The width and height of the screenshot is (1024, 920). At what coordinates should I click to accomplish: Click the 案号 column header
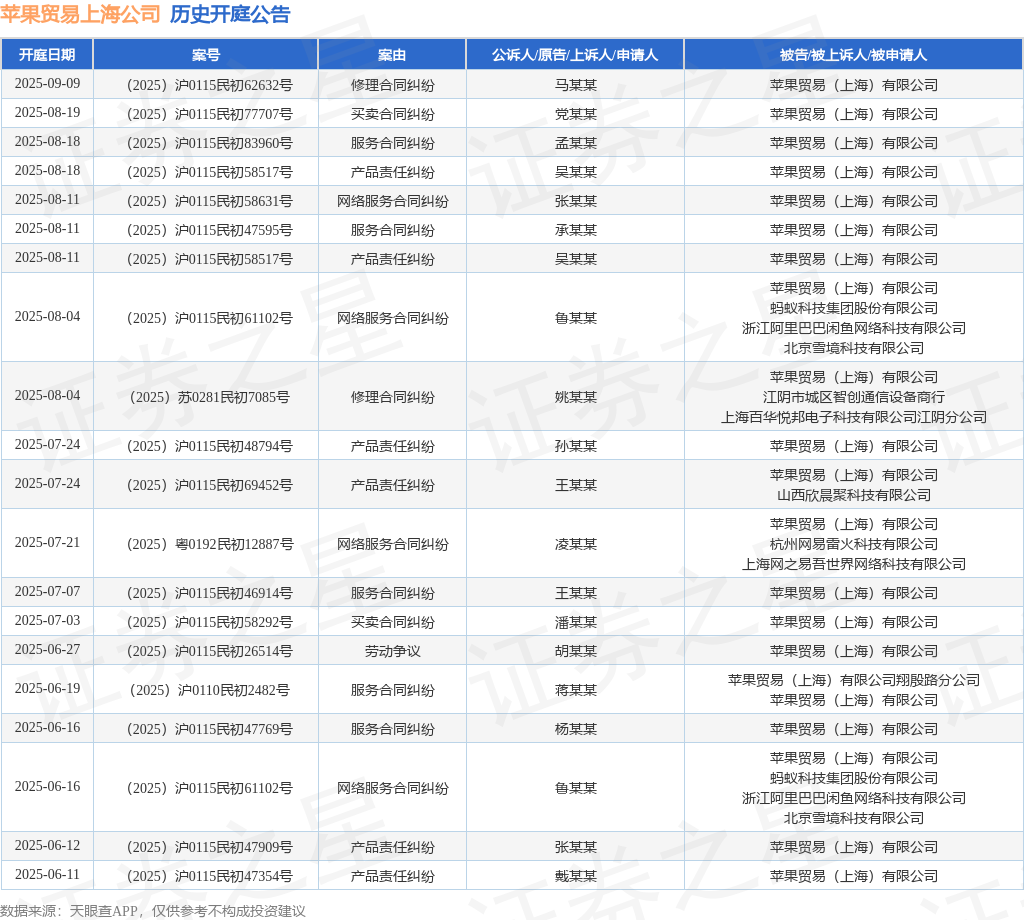point(206,55)
